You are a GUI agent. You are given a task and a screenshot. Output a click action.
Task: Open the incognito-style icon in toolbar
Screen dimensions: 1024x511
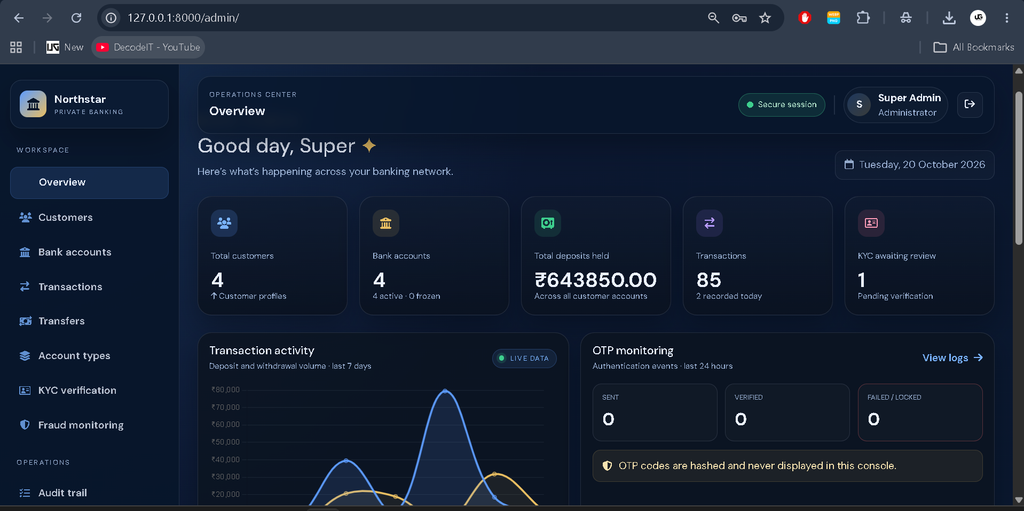click(x=906, y=18)
